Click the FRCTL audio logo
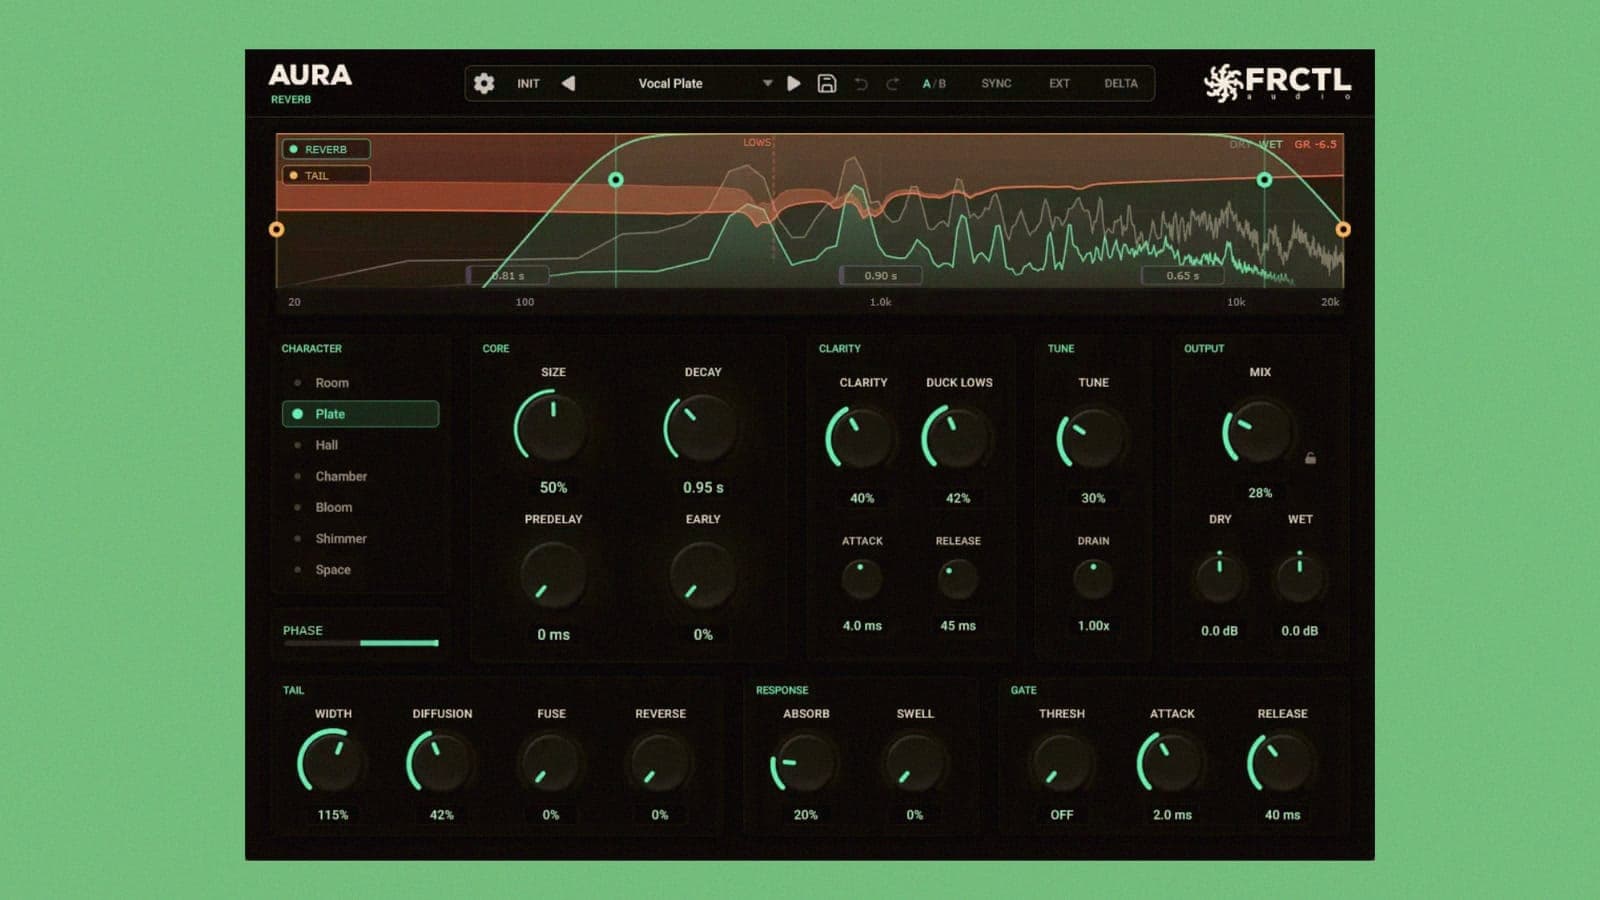1600x900 pixels. pyautogui.click(x=1278, y=82)
